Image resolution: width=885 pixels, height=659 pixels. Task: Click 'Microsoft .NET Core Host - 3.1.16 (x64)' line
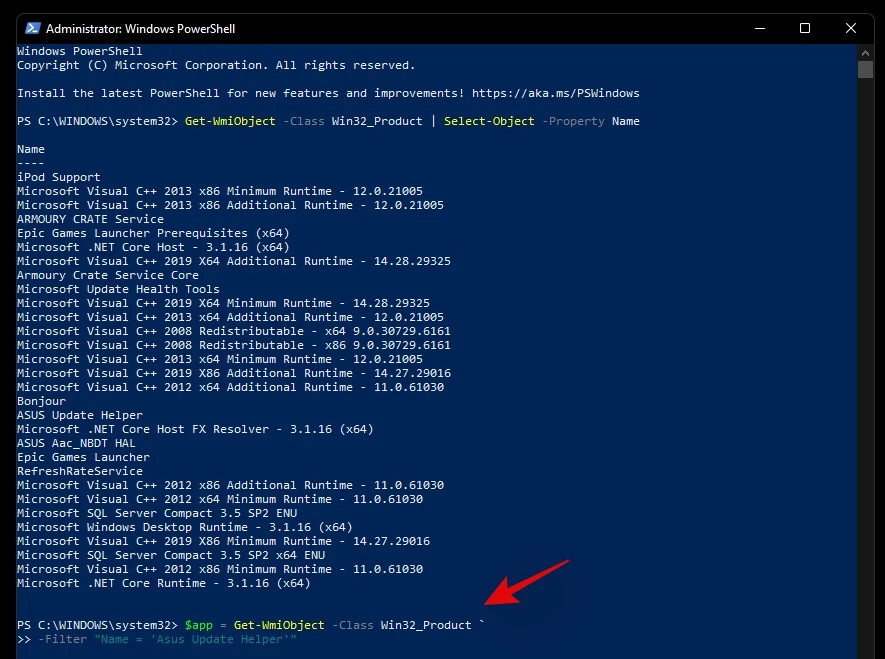pos(153,247)
